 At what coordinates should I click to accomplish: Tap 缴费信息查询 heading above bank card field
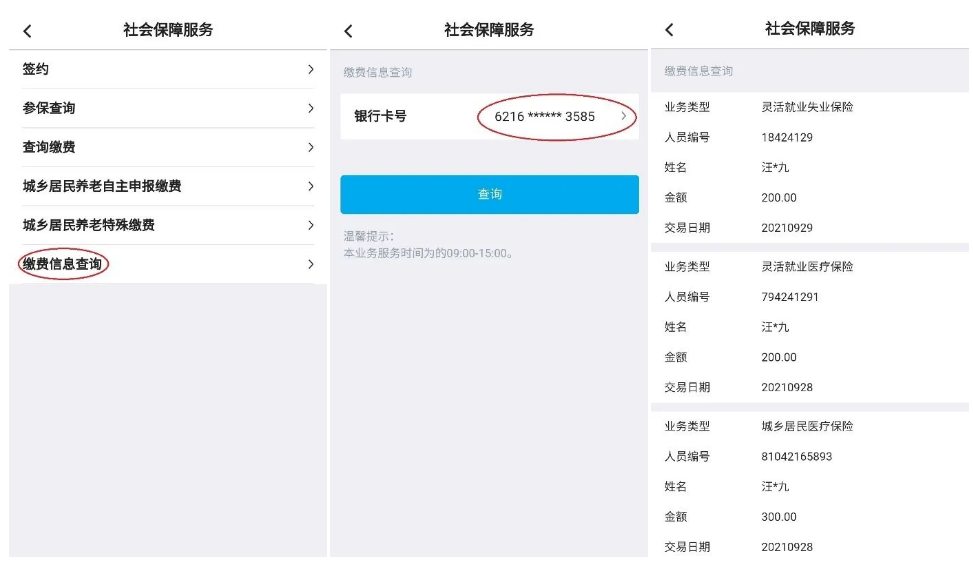(378, 72)
